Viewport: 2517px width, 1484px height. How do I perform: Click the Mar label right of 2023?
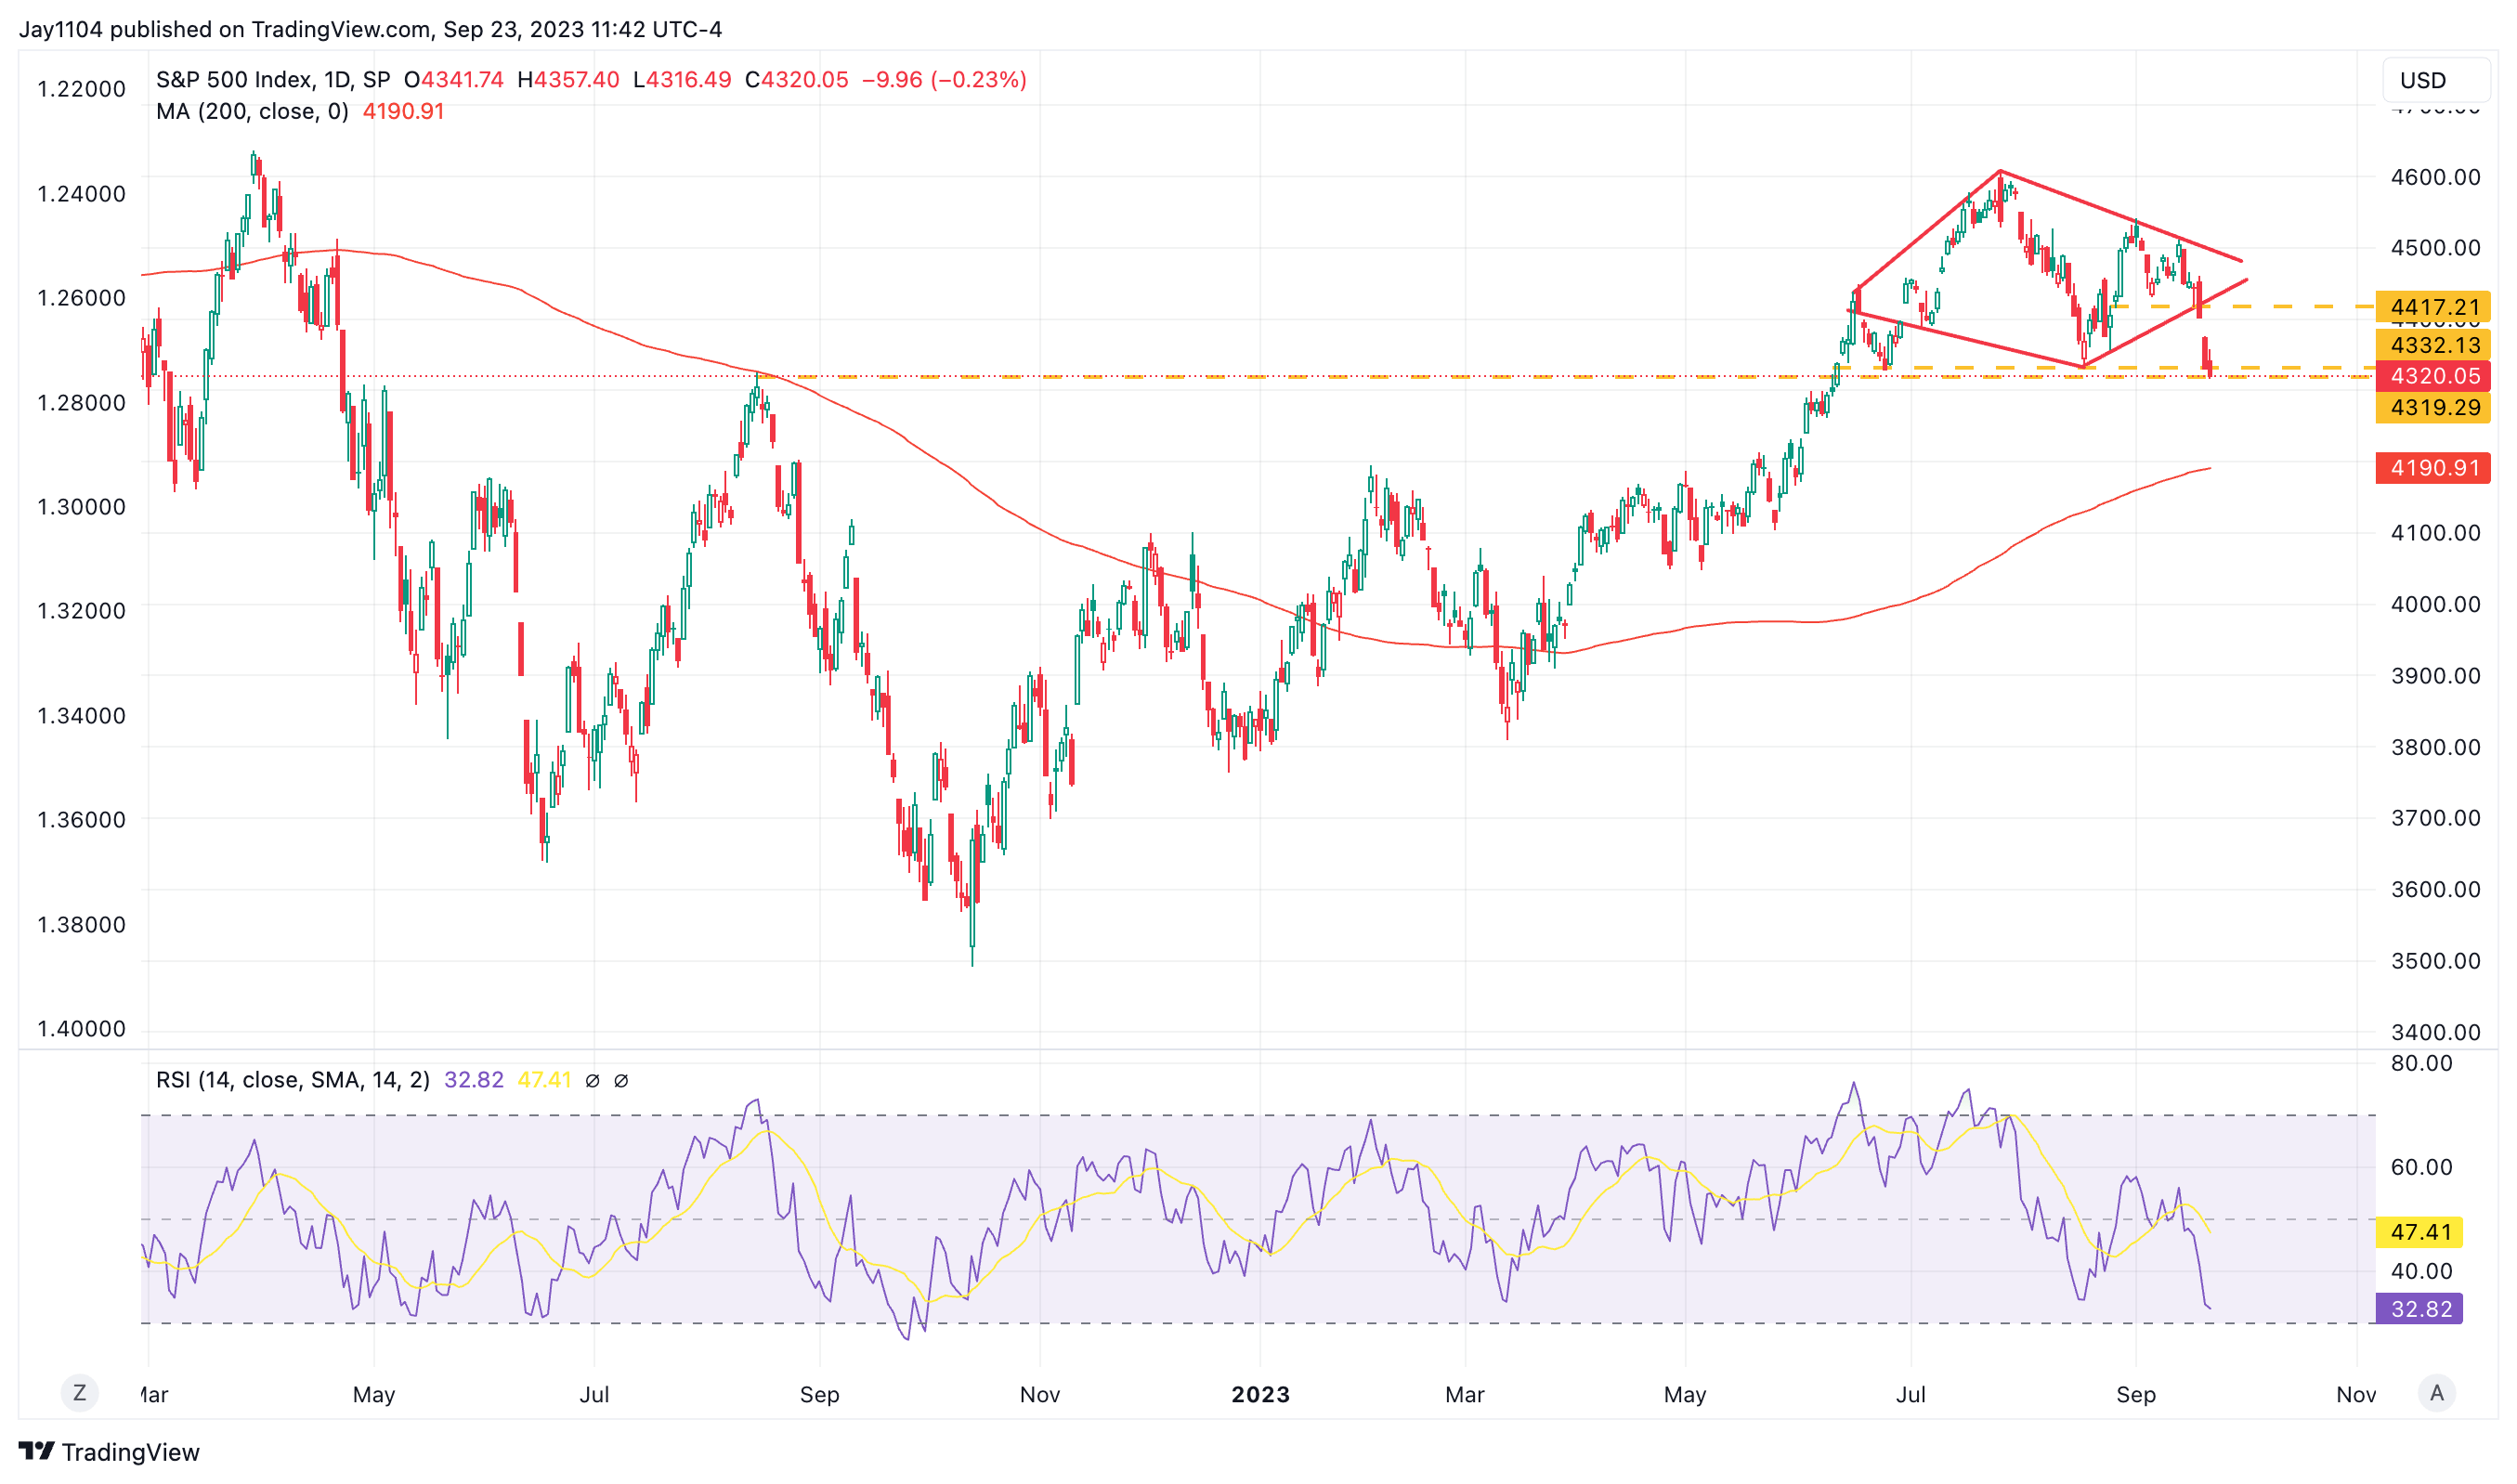[1464, 1394]
